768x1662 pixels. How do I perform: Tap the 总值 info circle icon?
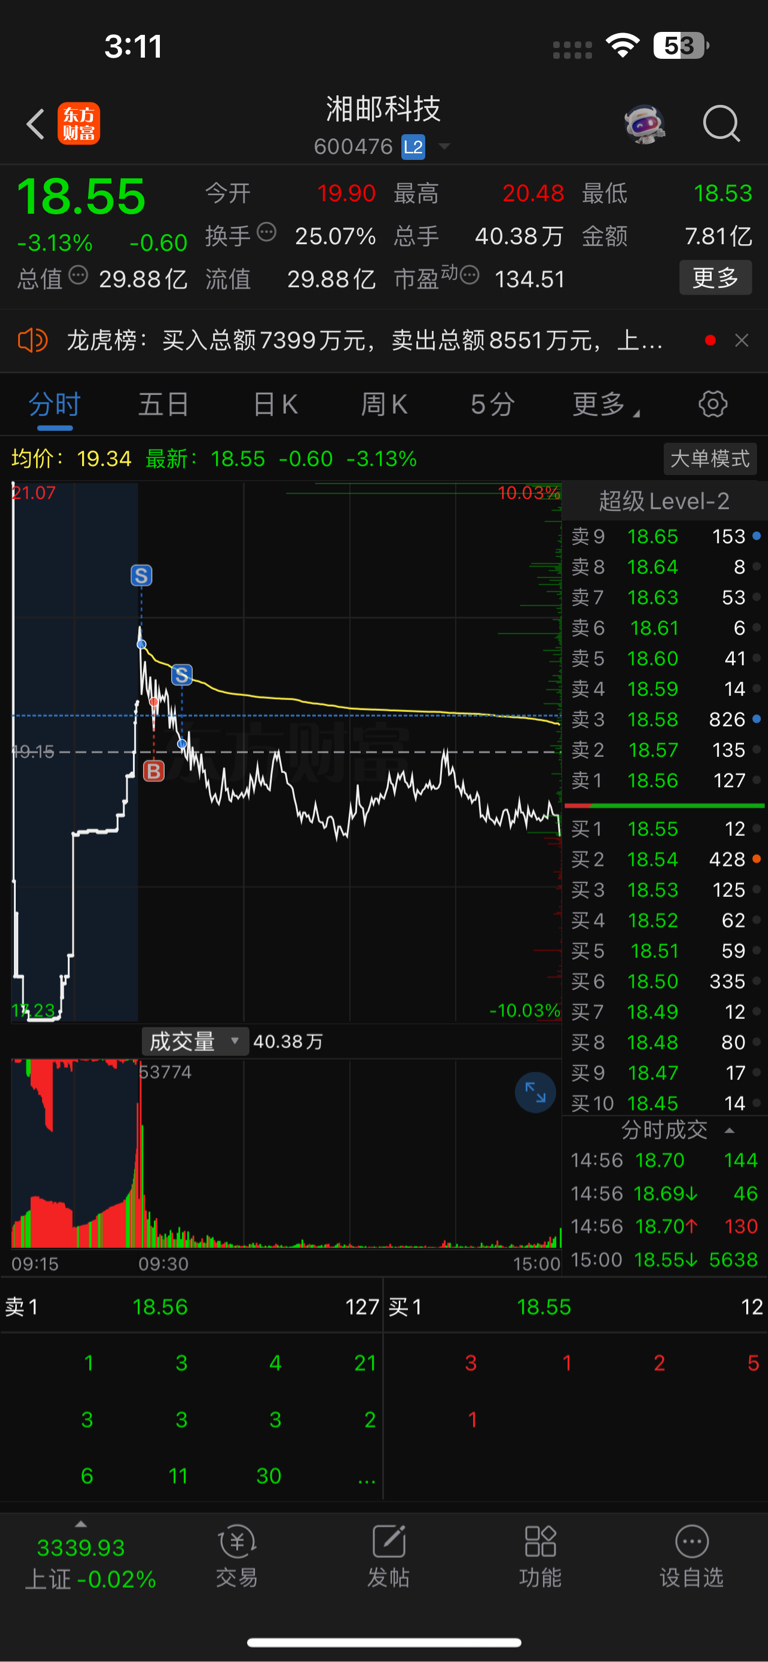click(x=78, y=276)
